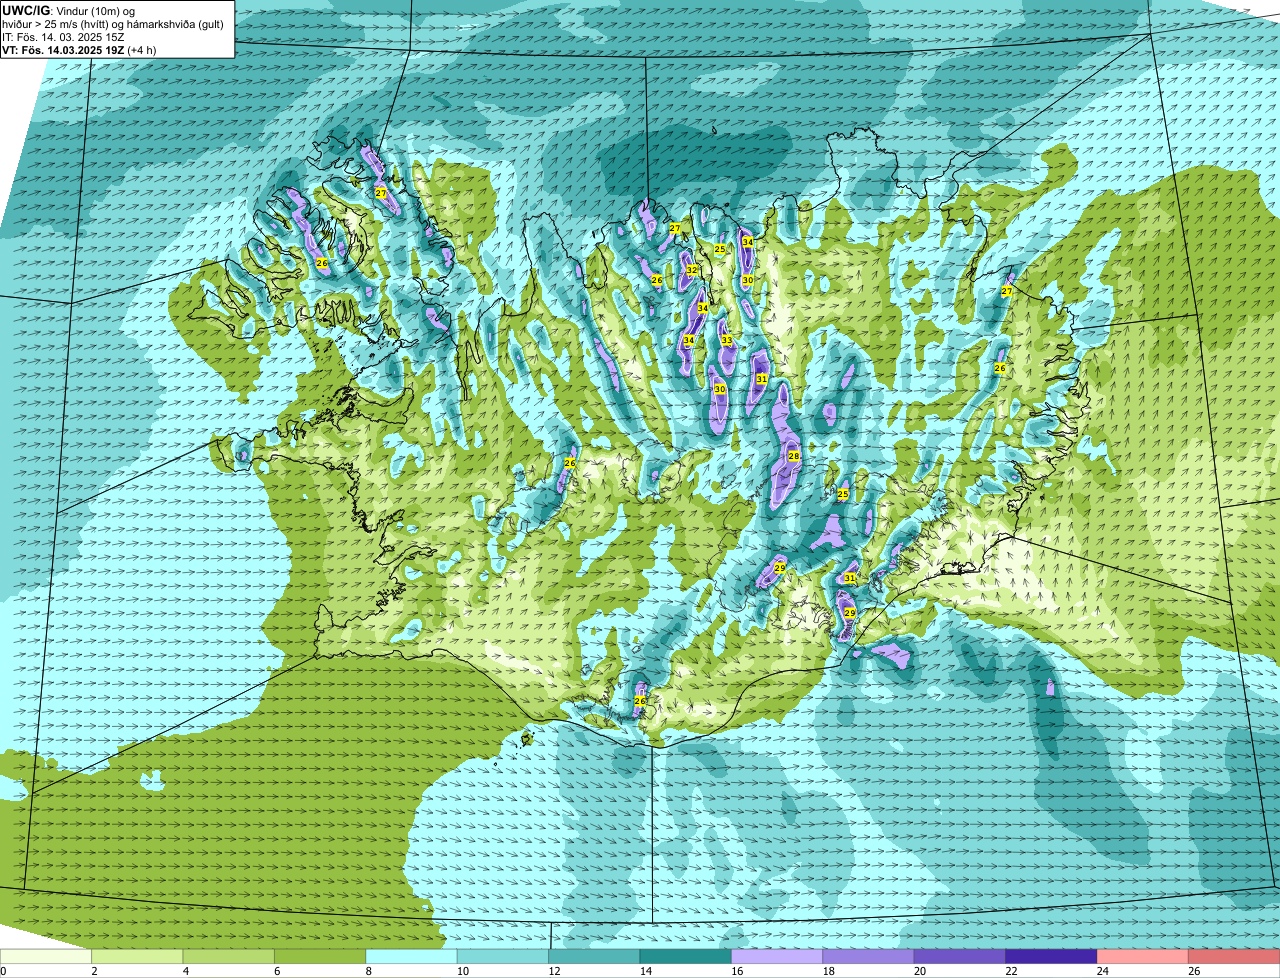The width and height of the screenshot is (1280, 978).
Task: Click the 8–10 m/s pale cyan legend swatch
Action: pyautogui.click(x=412, y=957)
